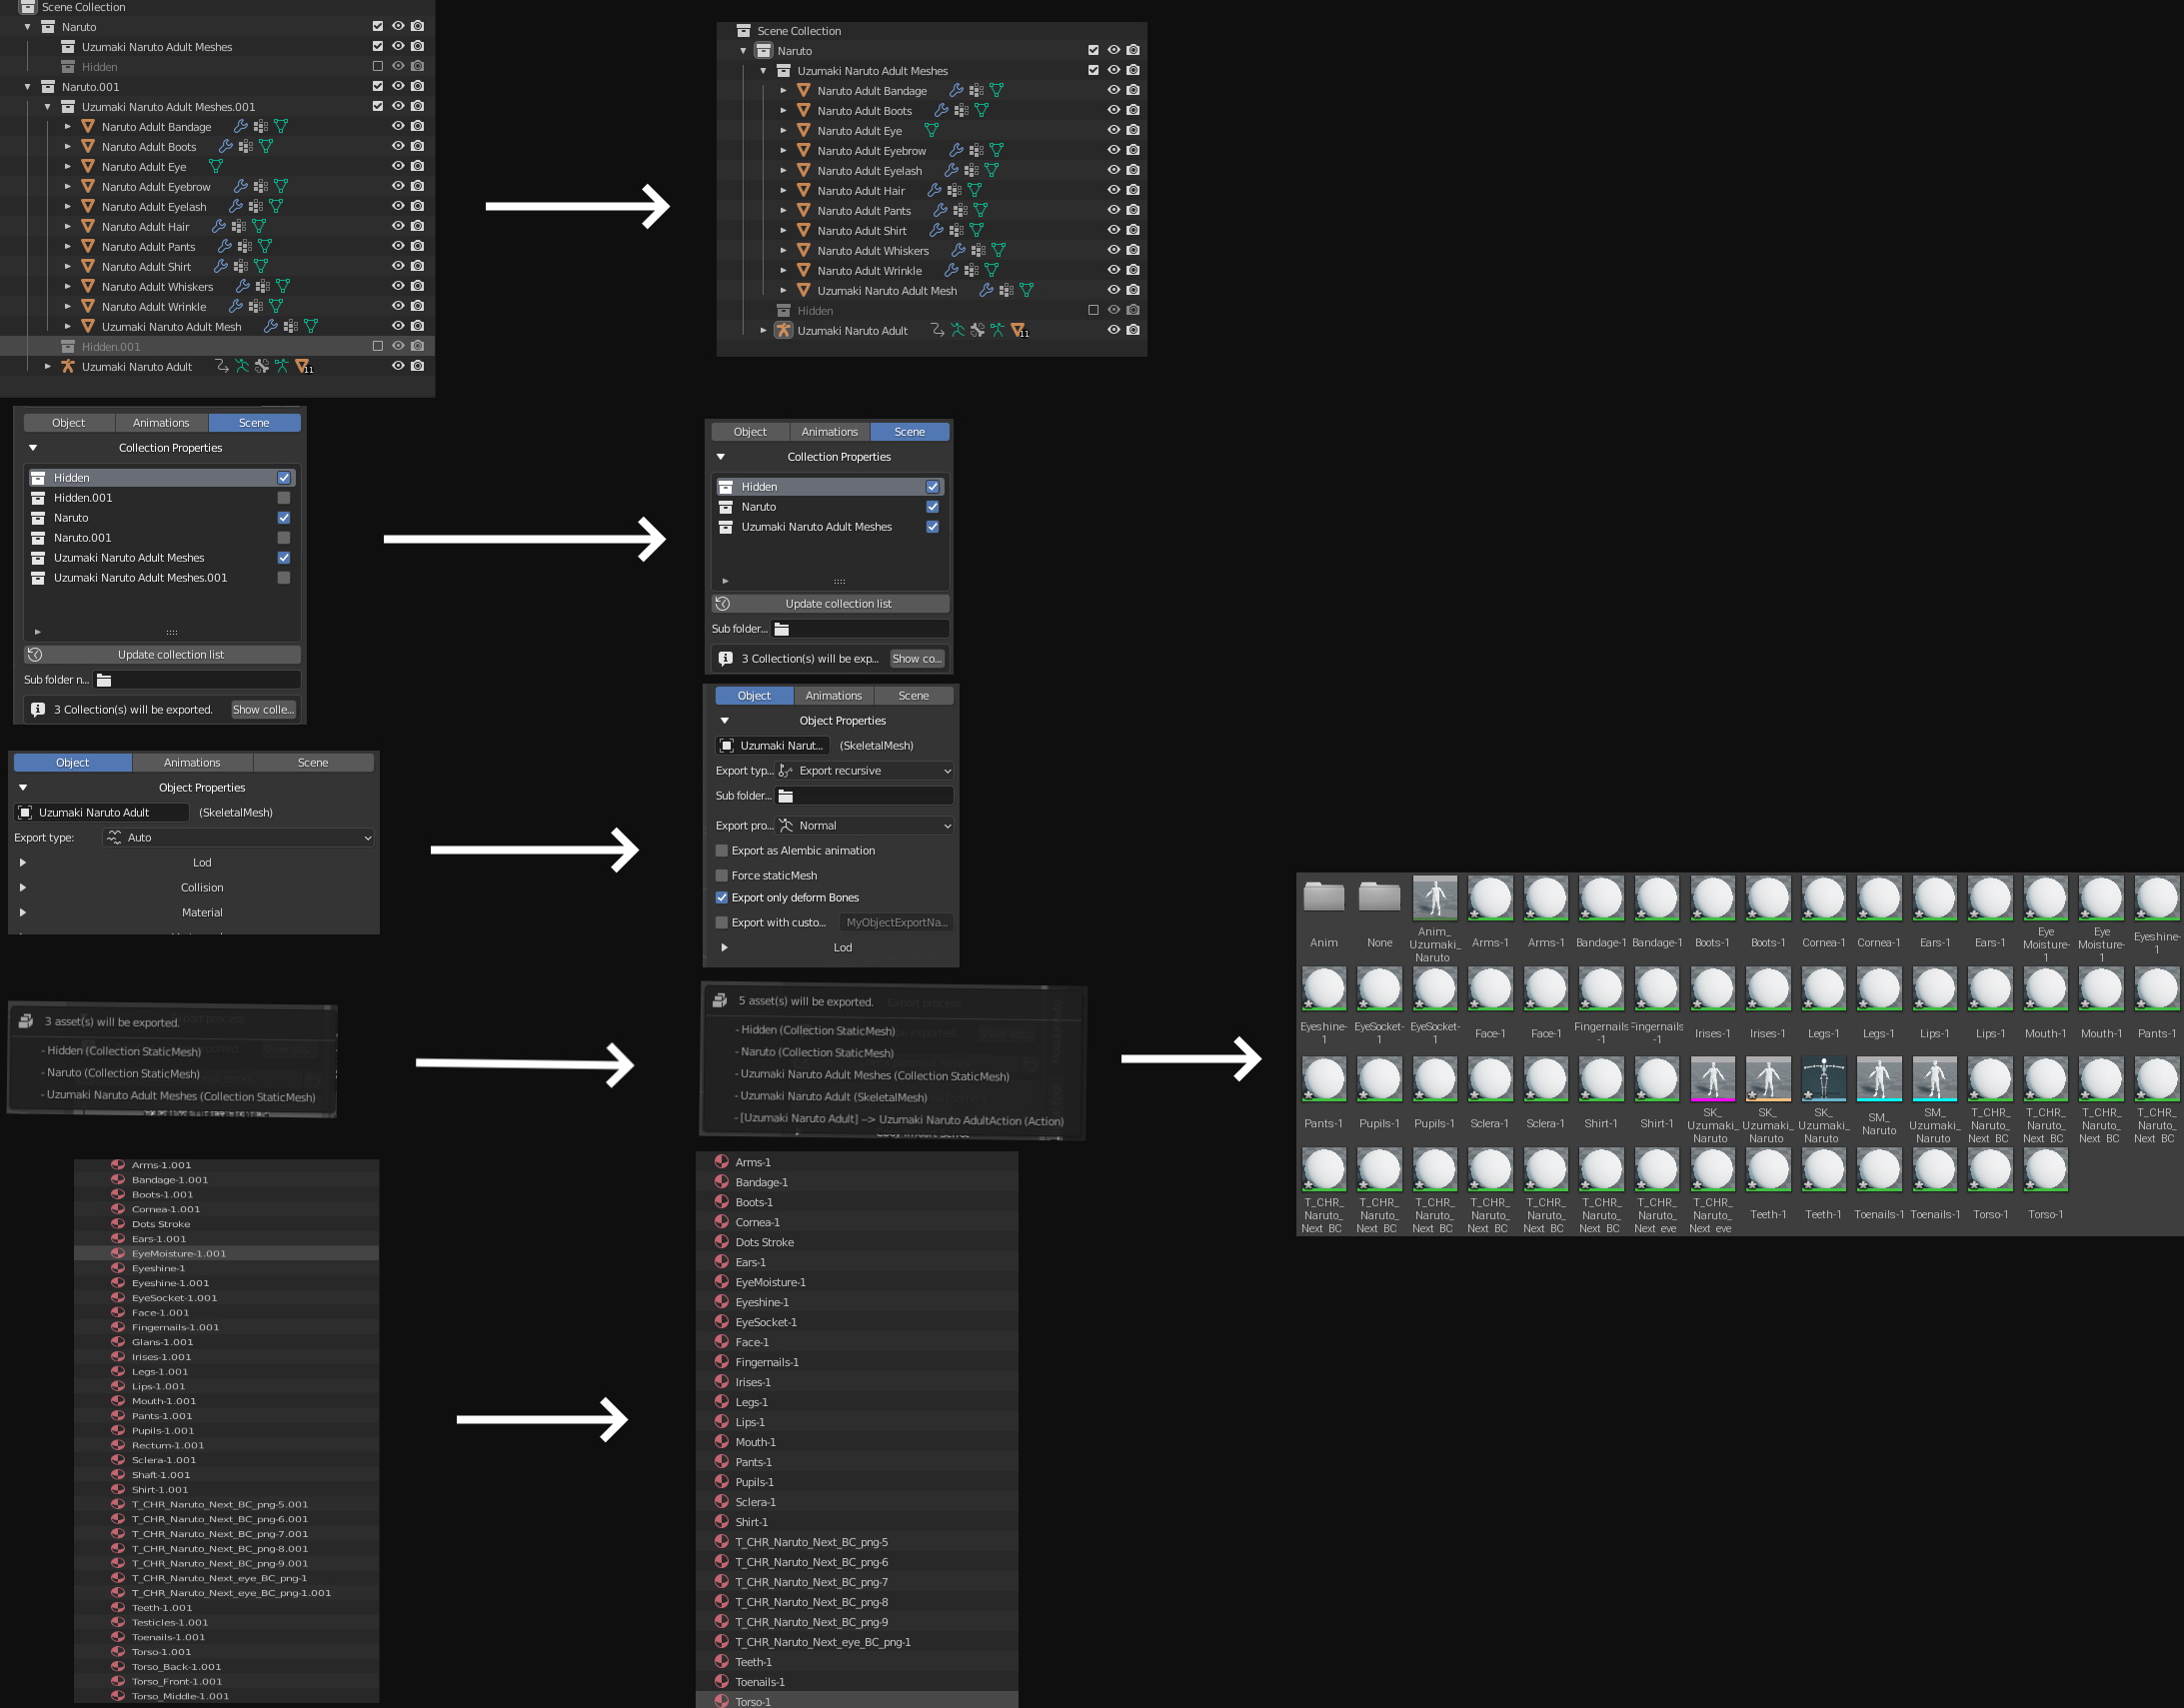
Task: Click the SkeletalMesh object icon in Object Properties
Action: (727, 745)
